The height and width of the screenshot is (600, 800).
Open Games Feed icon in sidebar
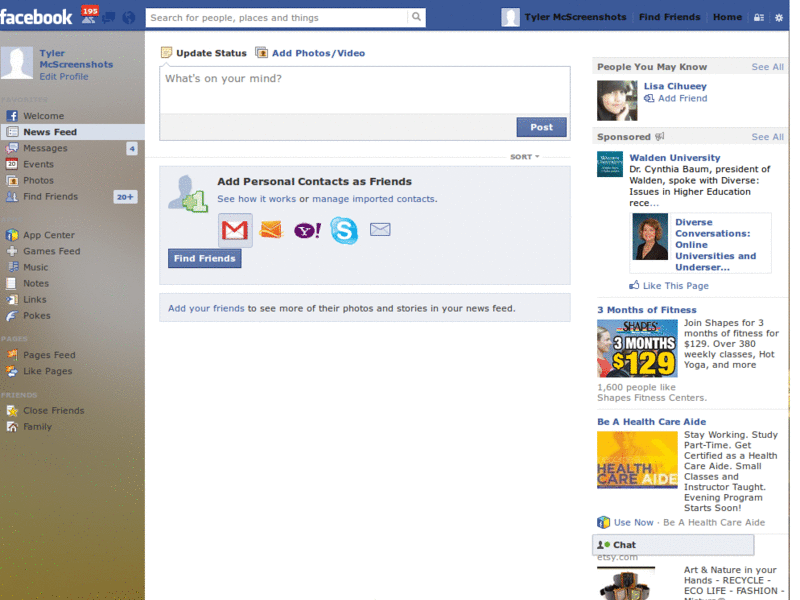12,251
